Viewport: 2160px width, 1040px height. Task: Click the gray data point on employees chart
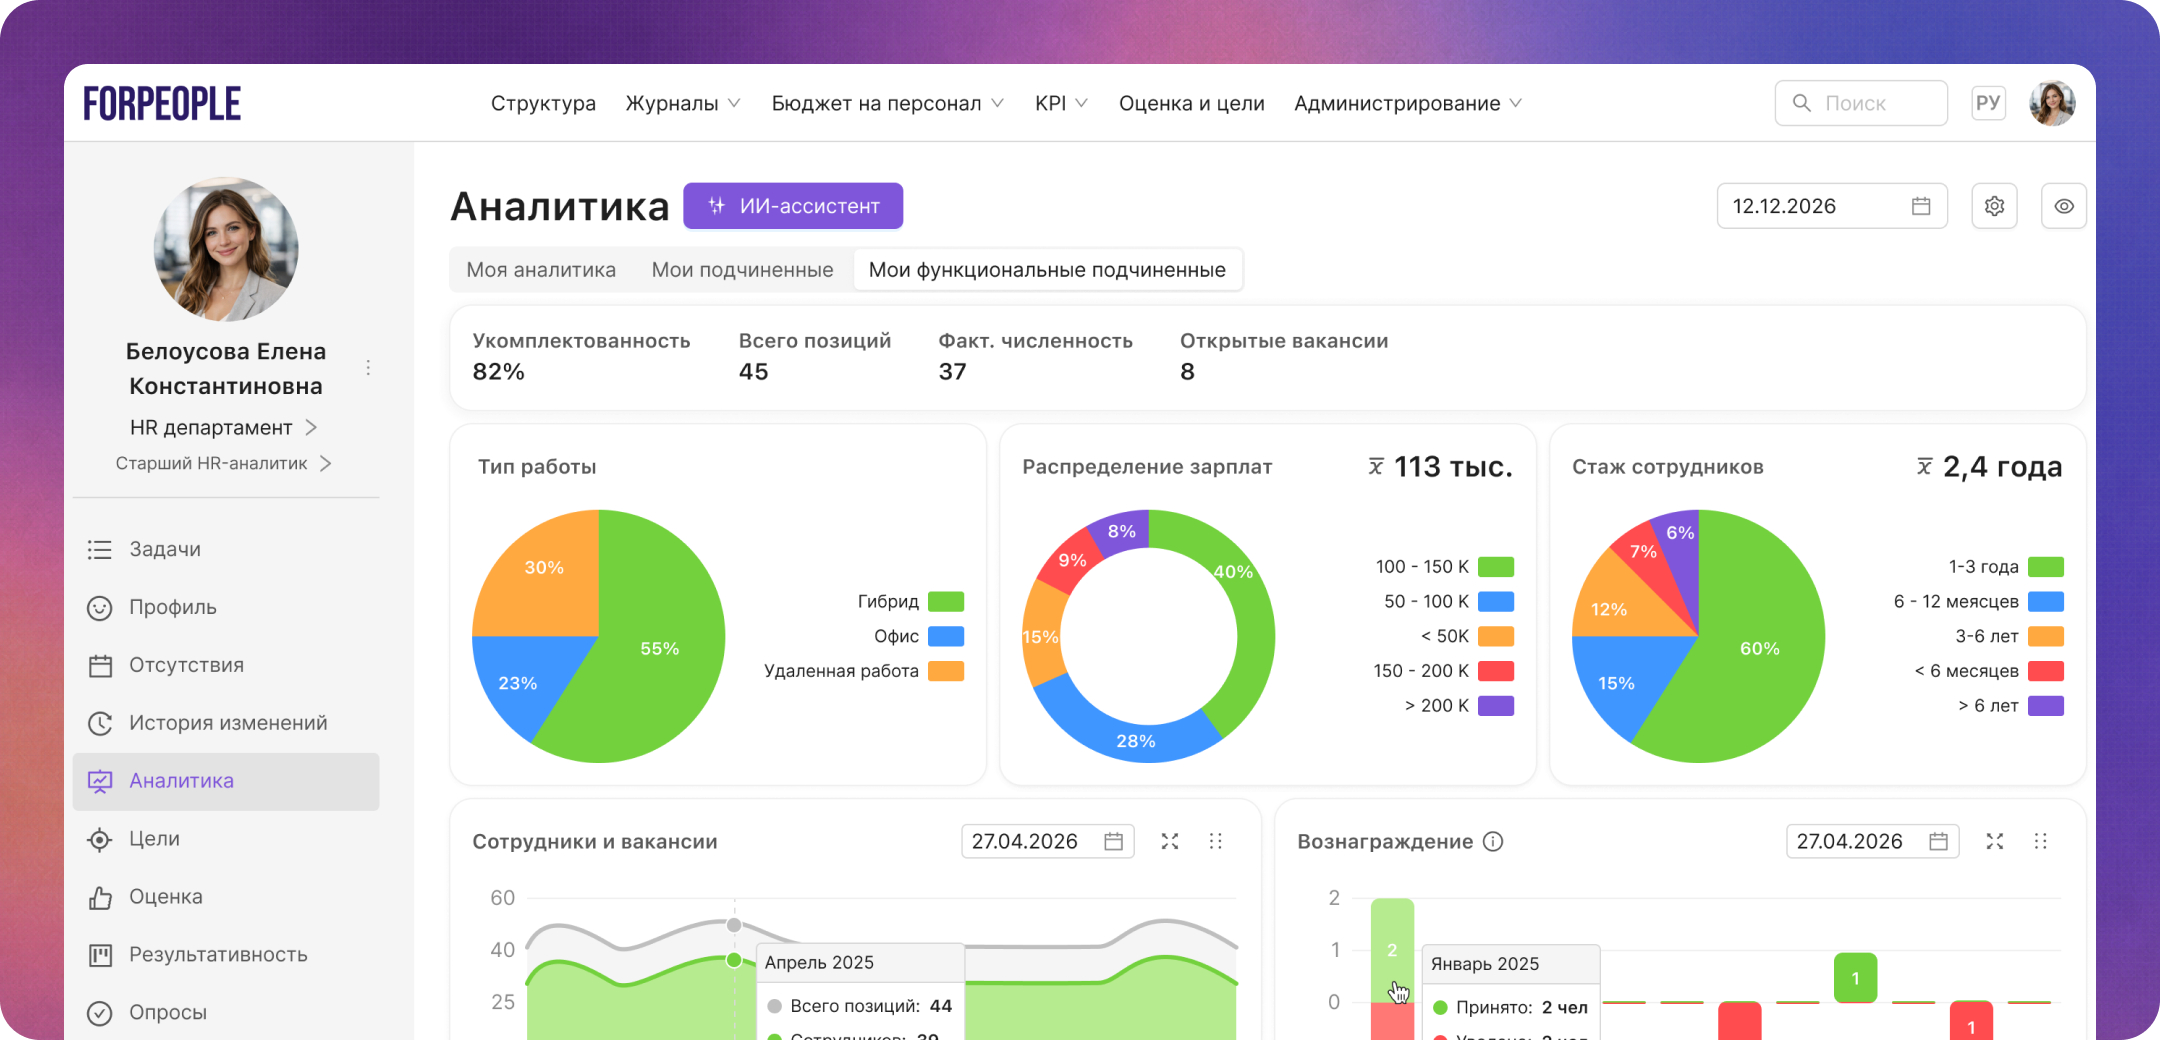click(x=734, y=925)
